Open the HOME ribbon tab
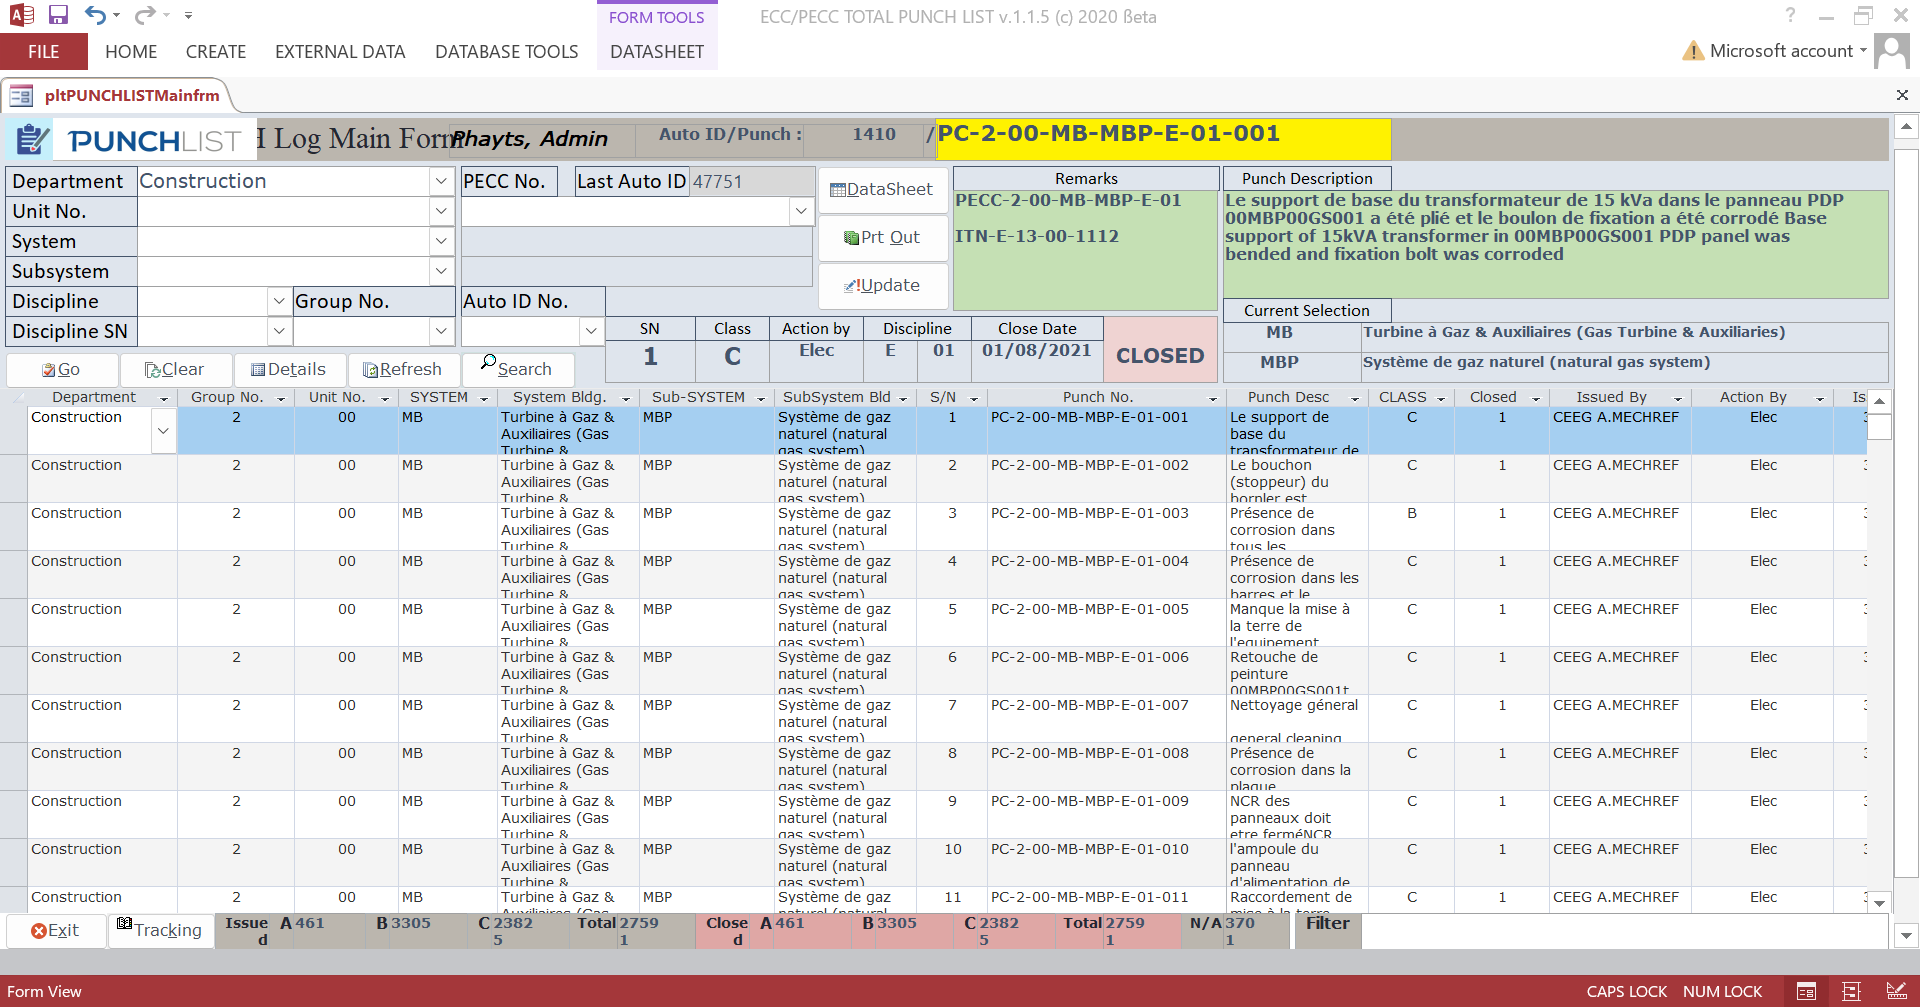The height and width of the screenshot is (1007, 1920). click(131, 52)
